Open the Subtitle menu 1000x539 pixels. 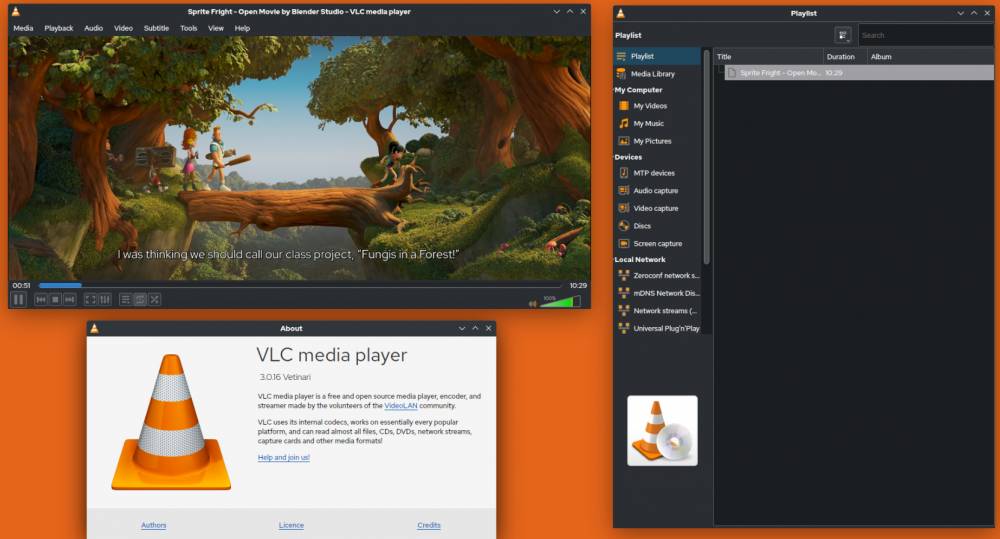[156, 28]
